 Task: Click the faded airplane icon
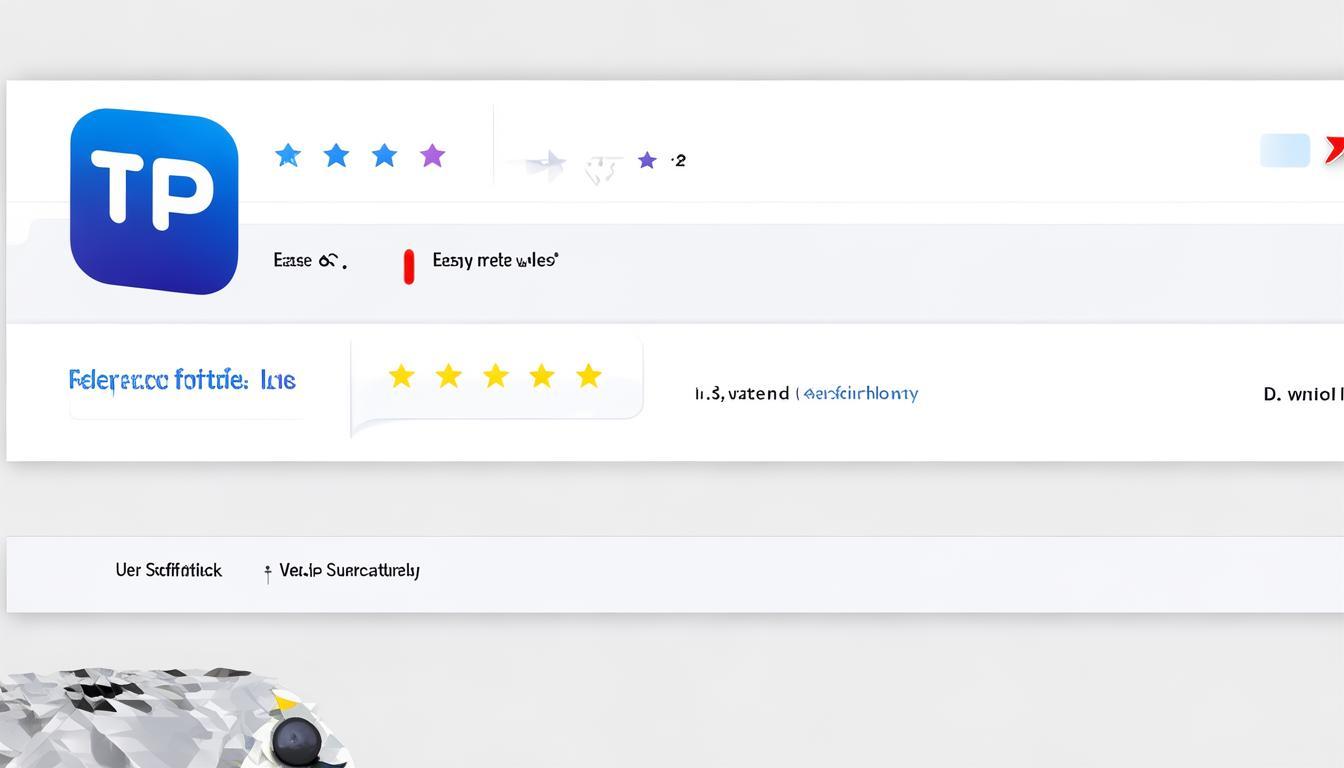[545, 164]
